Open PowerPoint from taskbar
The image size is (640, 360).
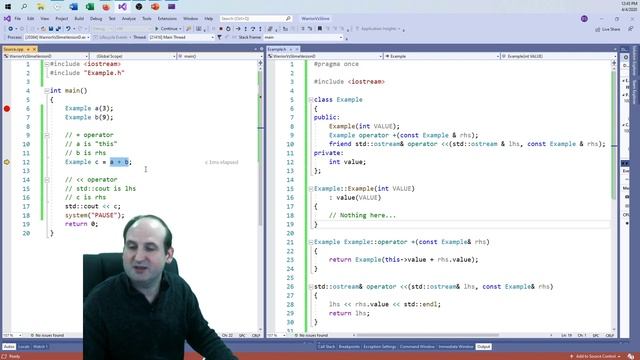(155, 7)
